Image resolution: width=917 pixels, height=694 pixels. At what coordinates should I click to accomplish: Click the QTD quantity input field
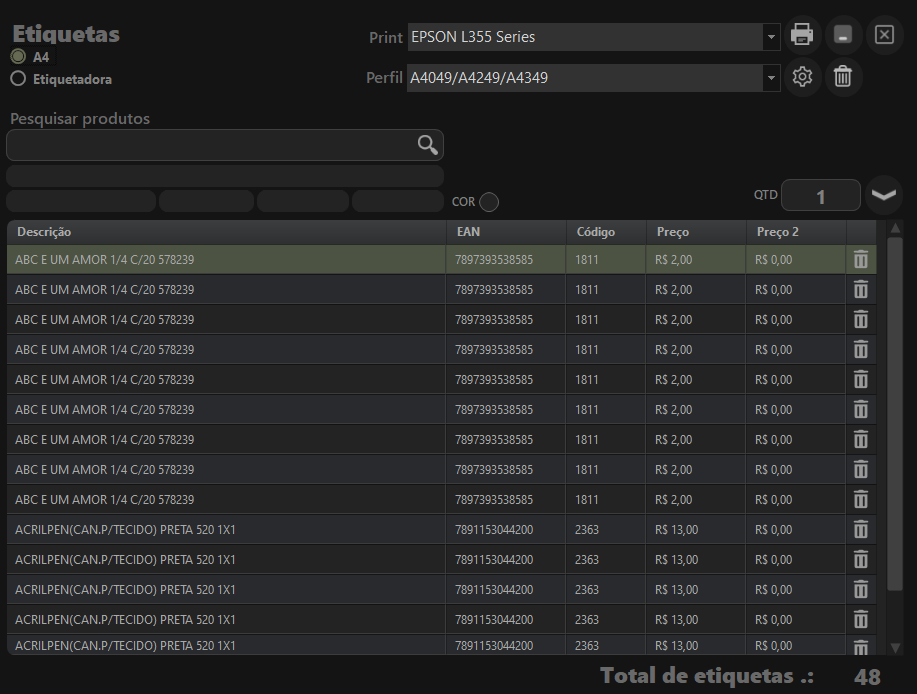(820, 196)
